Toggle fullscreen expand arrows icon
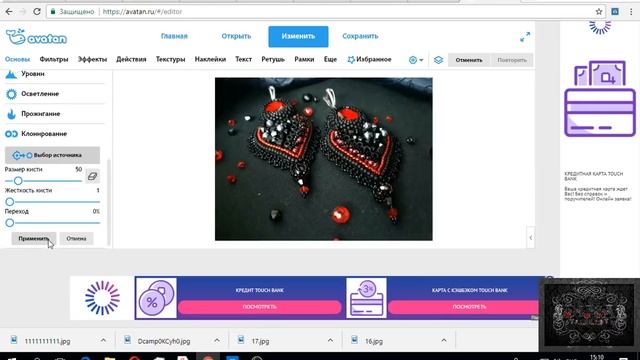Screen dimensions: 640x360 pyautogui.click(x=525, y=37)
